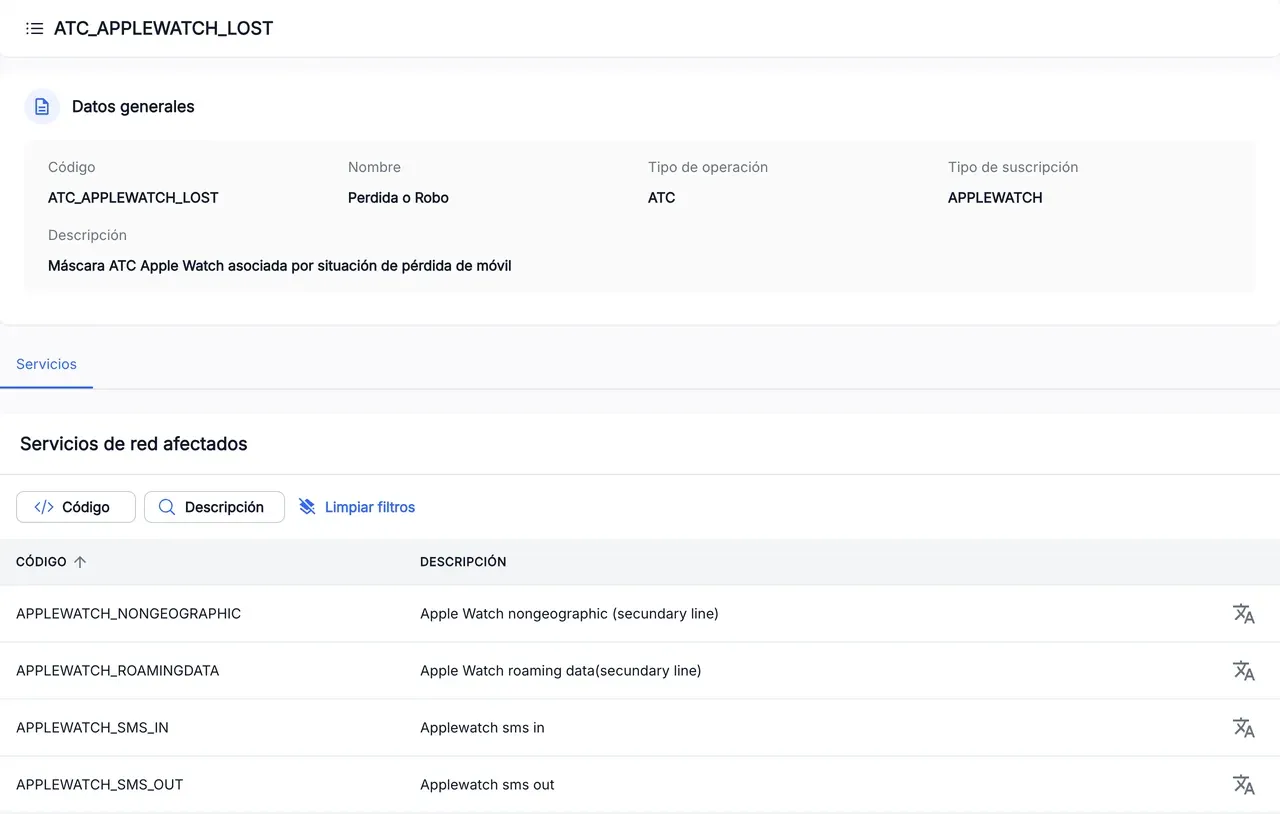Open translations for APPLEWATCH_SMS_OUT row

coord(1243,785)
